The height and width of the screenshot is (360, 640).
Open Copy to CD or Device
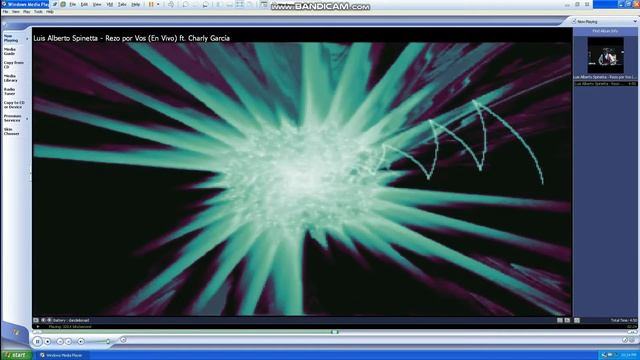(14, 104)
